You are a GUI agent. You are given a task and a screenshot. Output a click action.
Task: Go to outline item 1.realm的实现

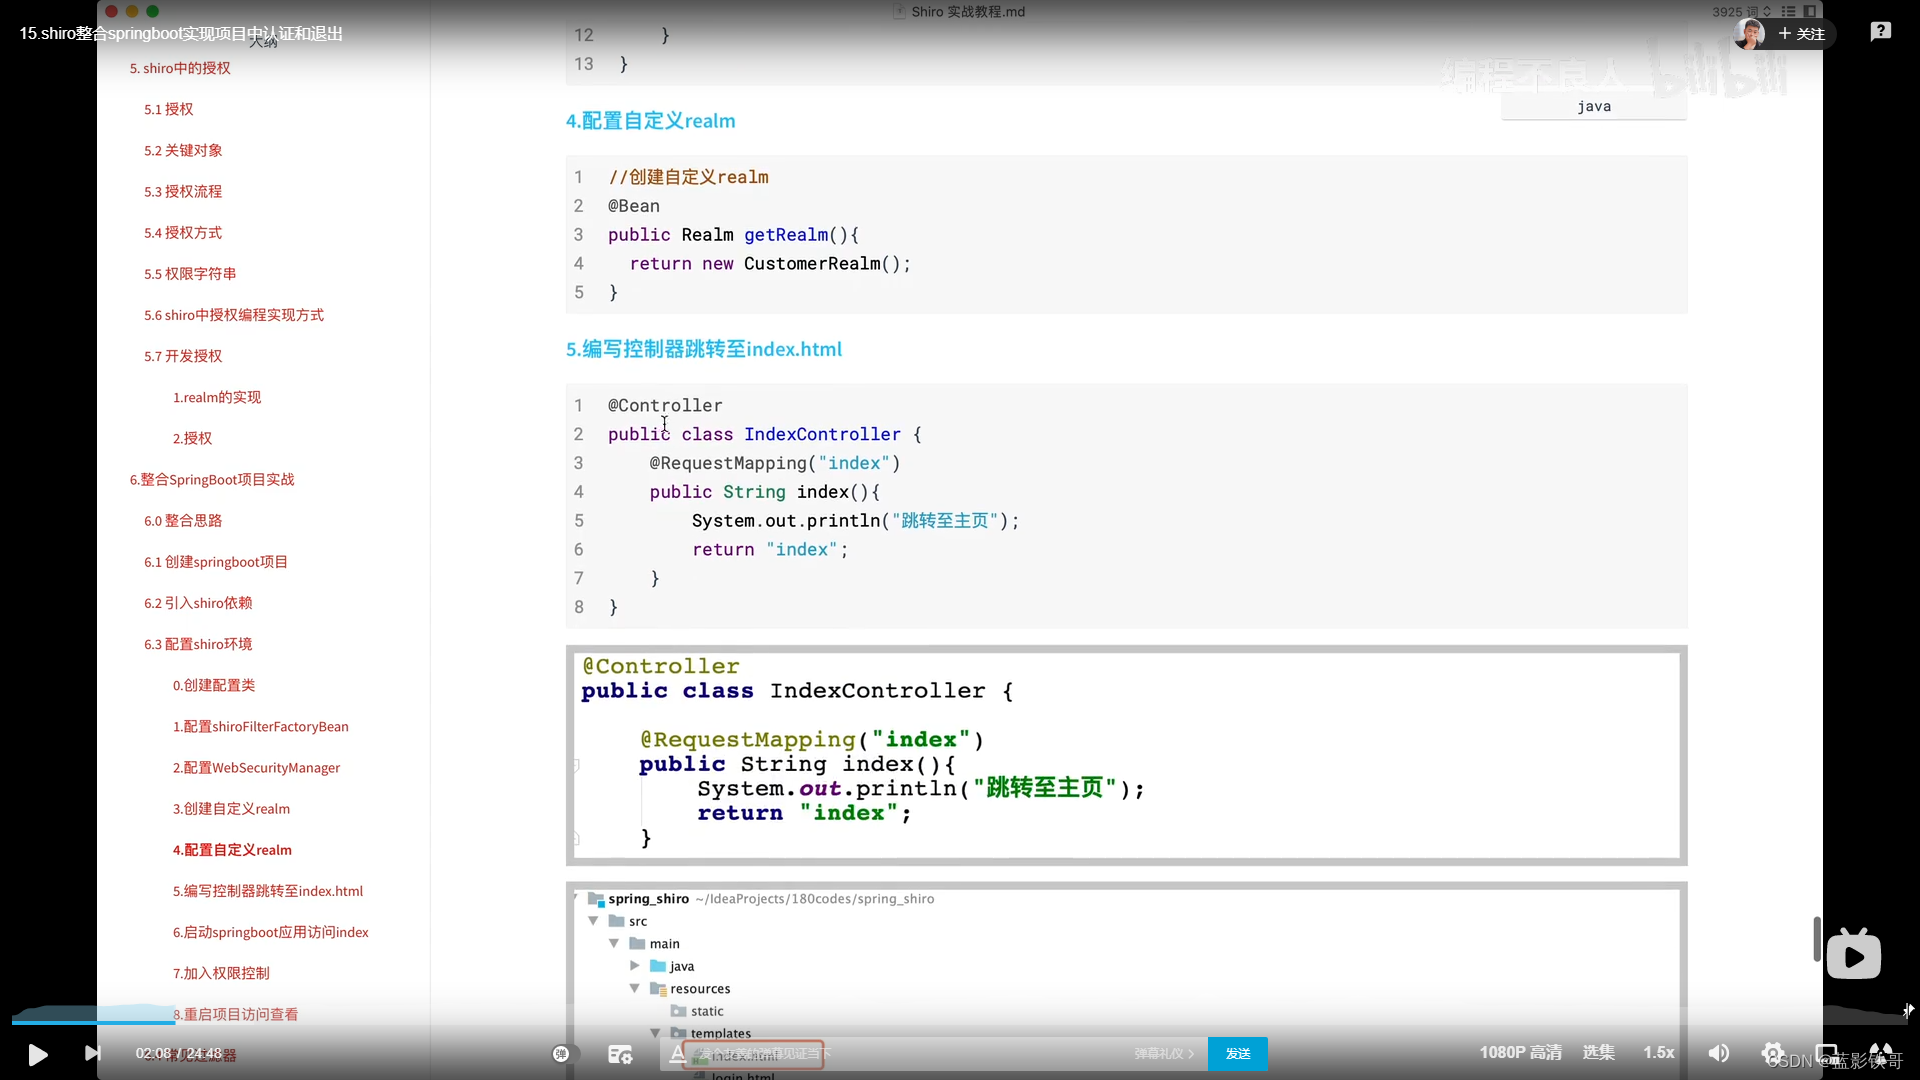click(x=217, y=397)
